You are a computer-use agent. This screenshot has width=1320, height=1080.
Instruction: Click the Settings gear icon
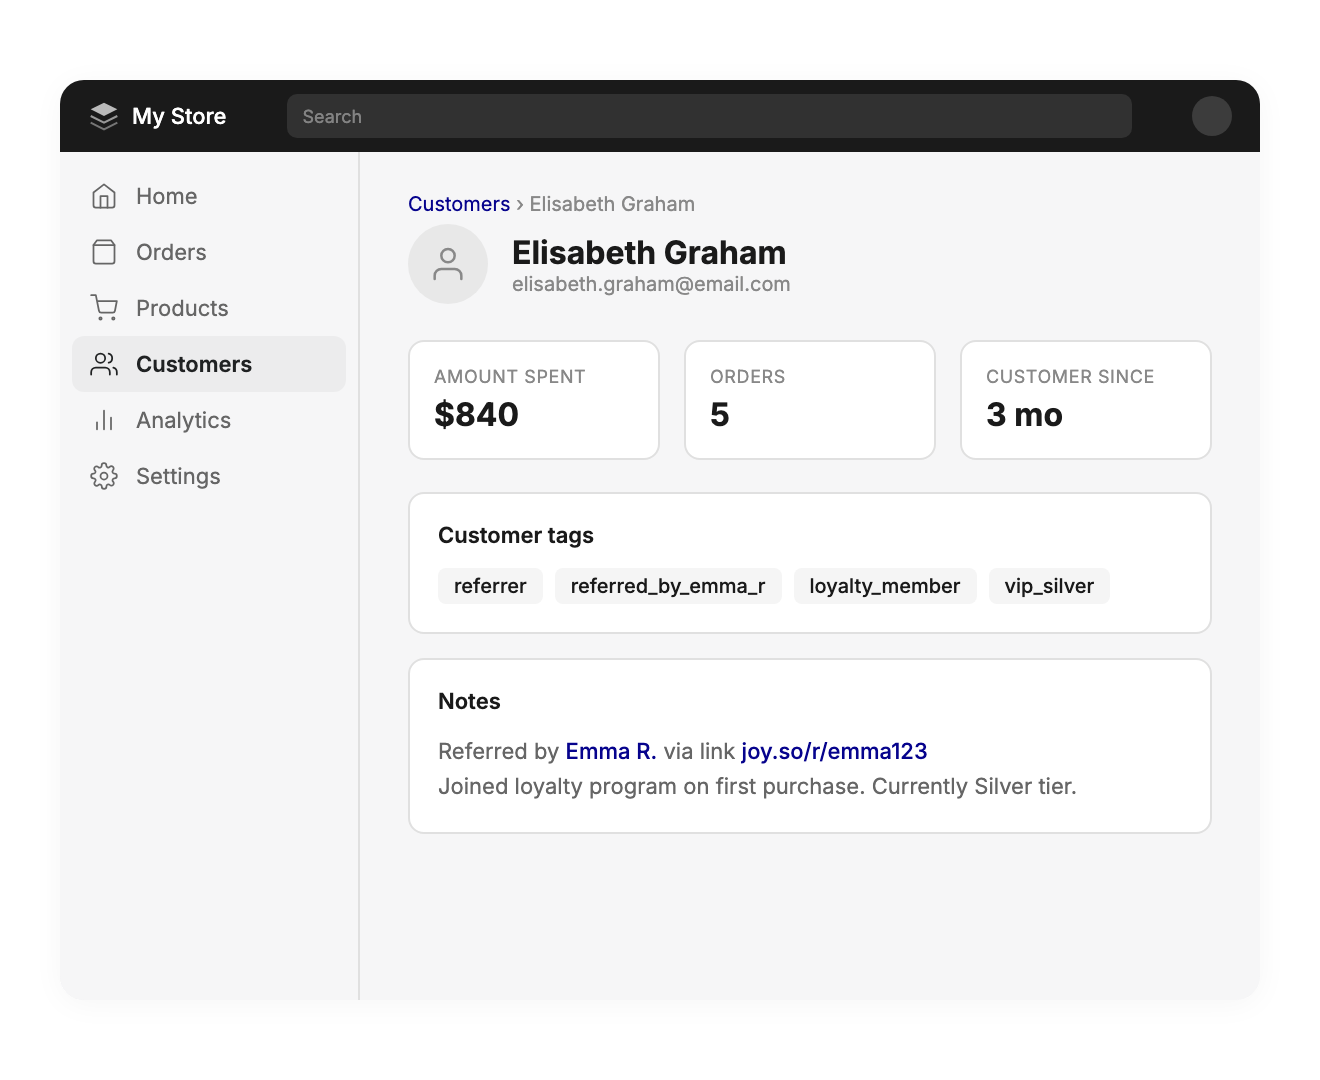click(x=104, y=476)
